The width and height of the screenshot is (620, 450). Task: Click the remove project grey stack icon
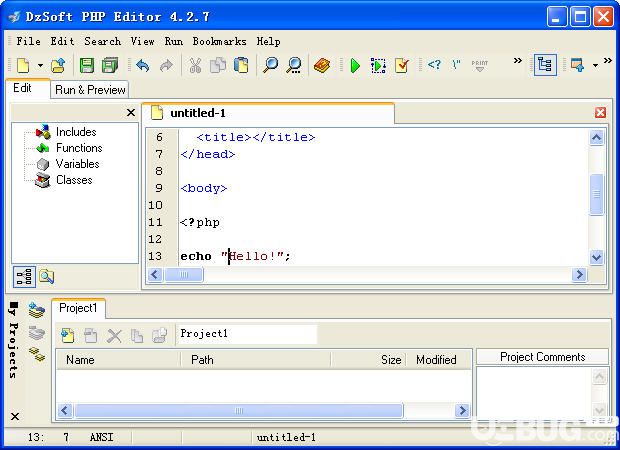click(x=37, y=333)
